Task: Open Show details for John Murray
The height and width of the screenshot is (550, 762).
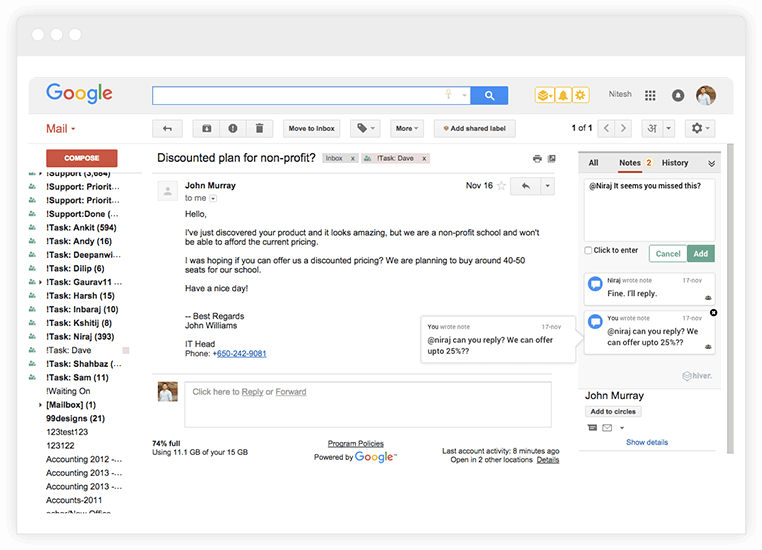Action: 647,442
